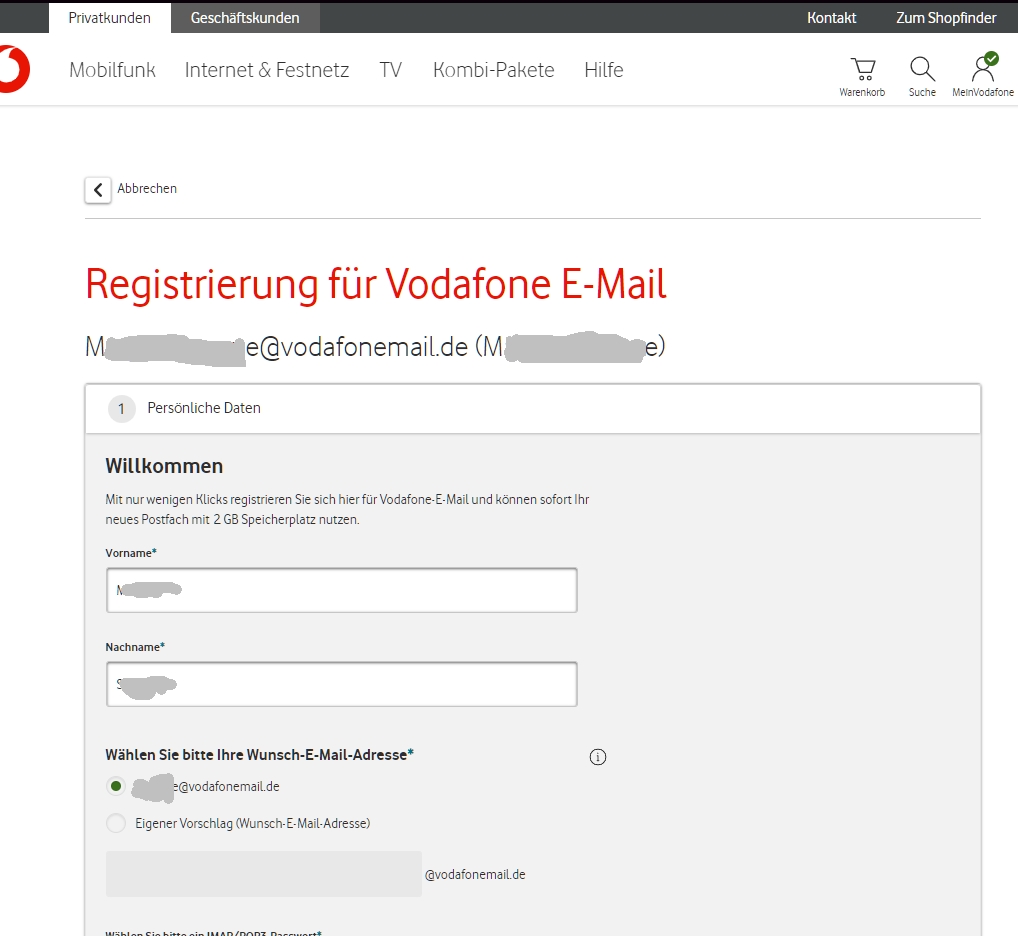This screenshot has width=1018, height=936.
Task: Open the Kombi-Pakete menu
Action: click(x=493, y=70)
